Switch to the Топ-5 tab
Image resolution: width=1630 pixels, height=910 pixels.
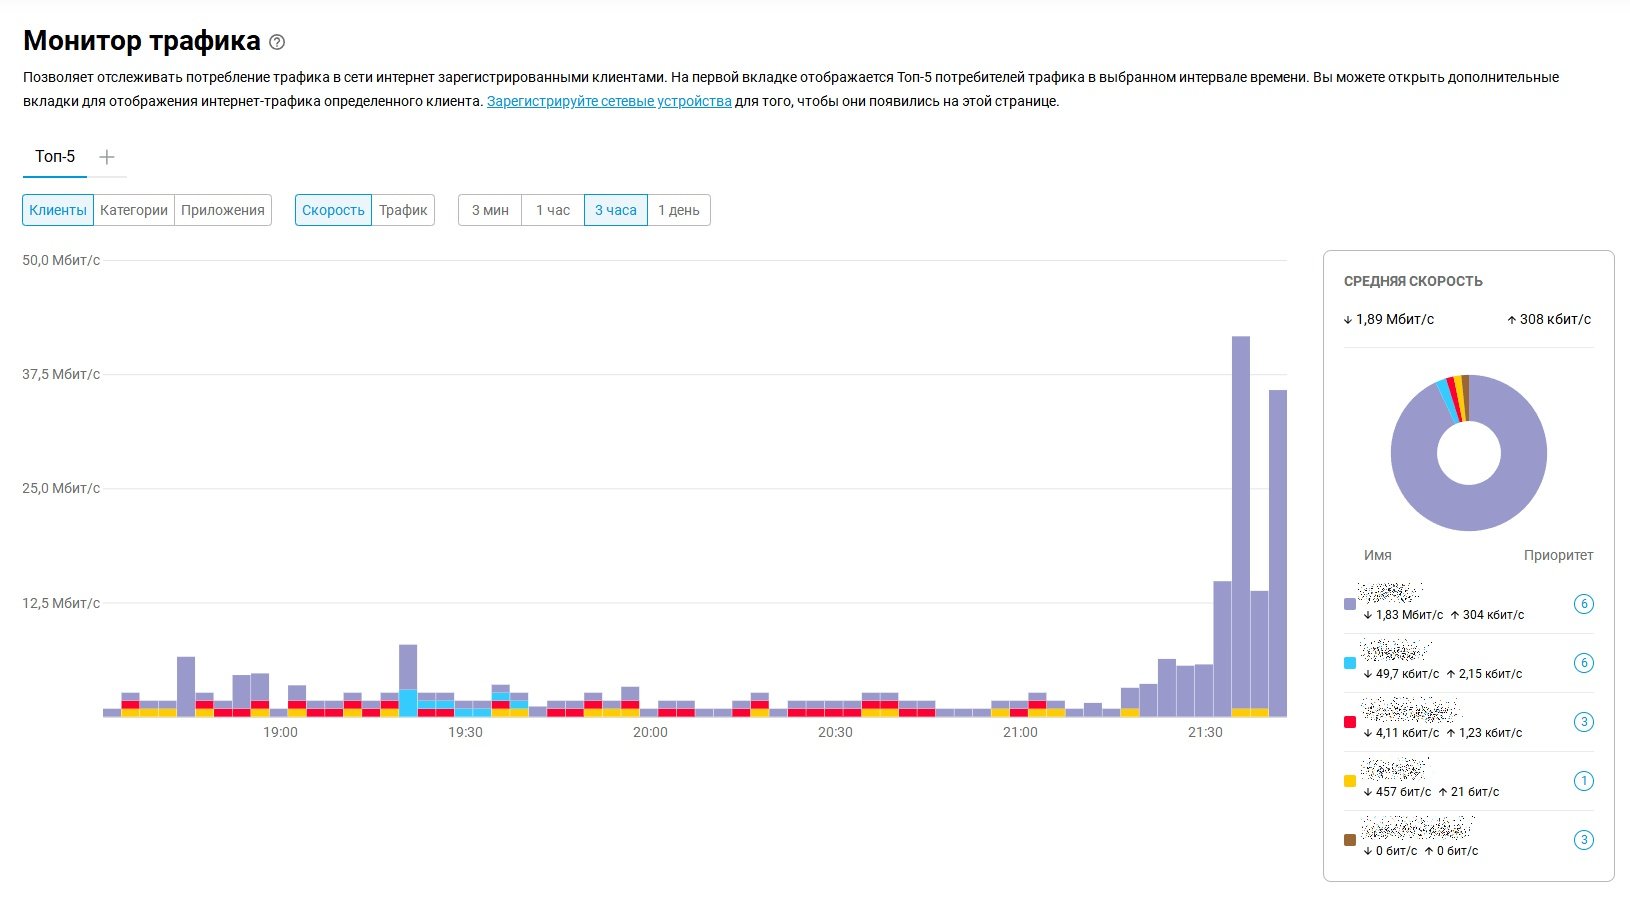(55, 157)
